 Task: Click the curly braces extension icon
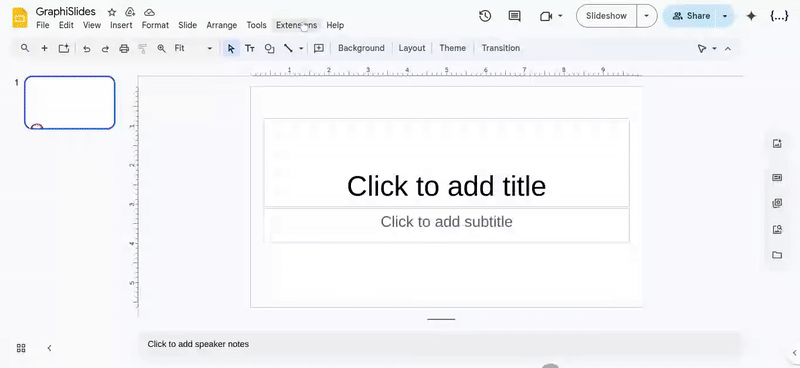tap(779, 16)
